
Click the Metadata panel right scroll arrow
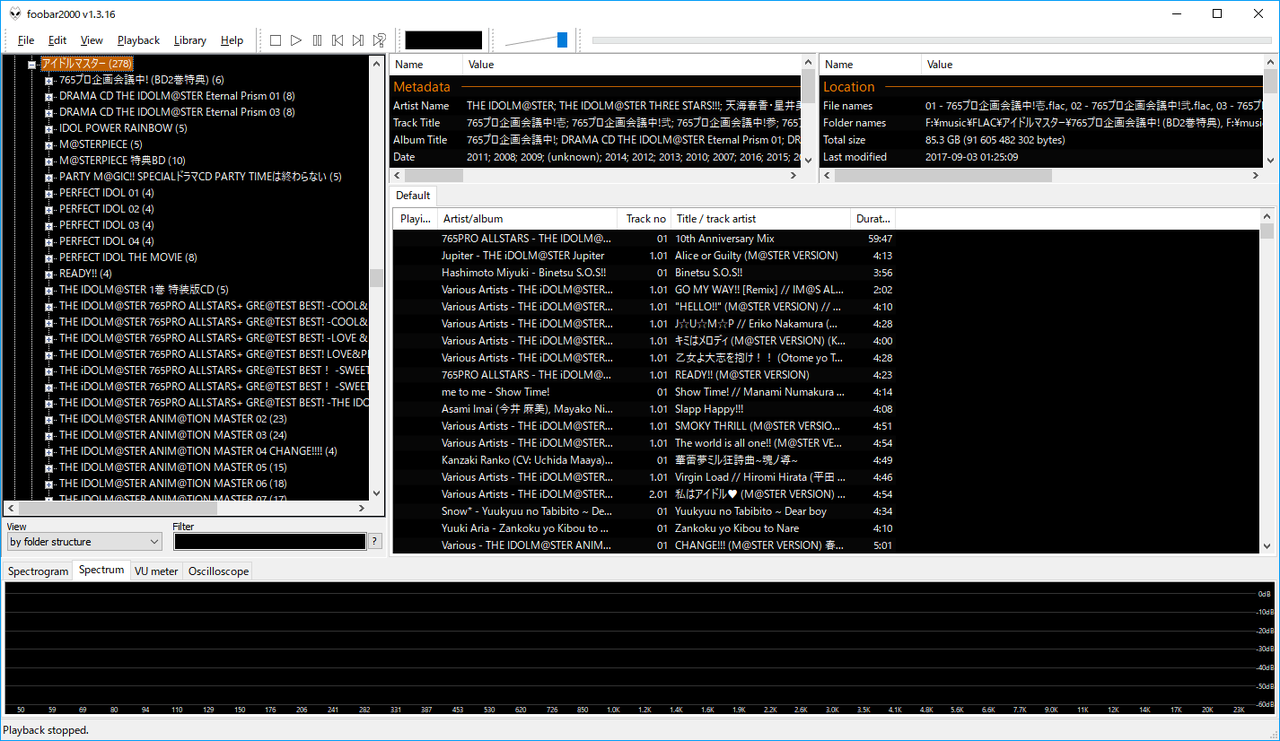tap(794, 175)
